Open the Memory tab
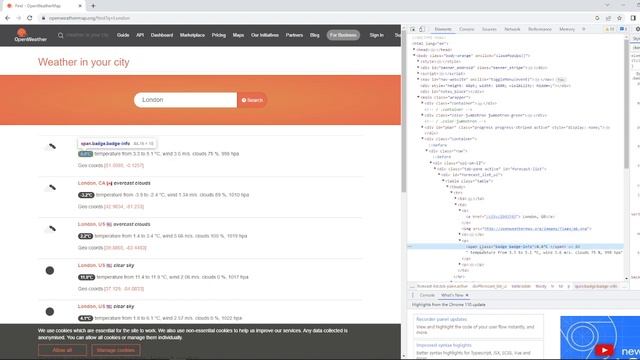 [x=567, y=29]
